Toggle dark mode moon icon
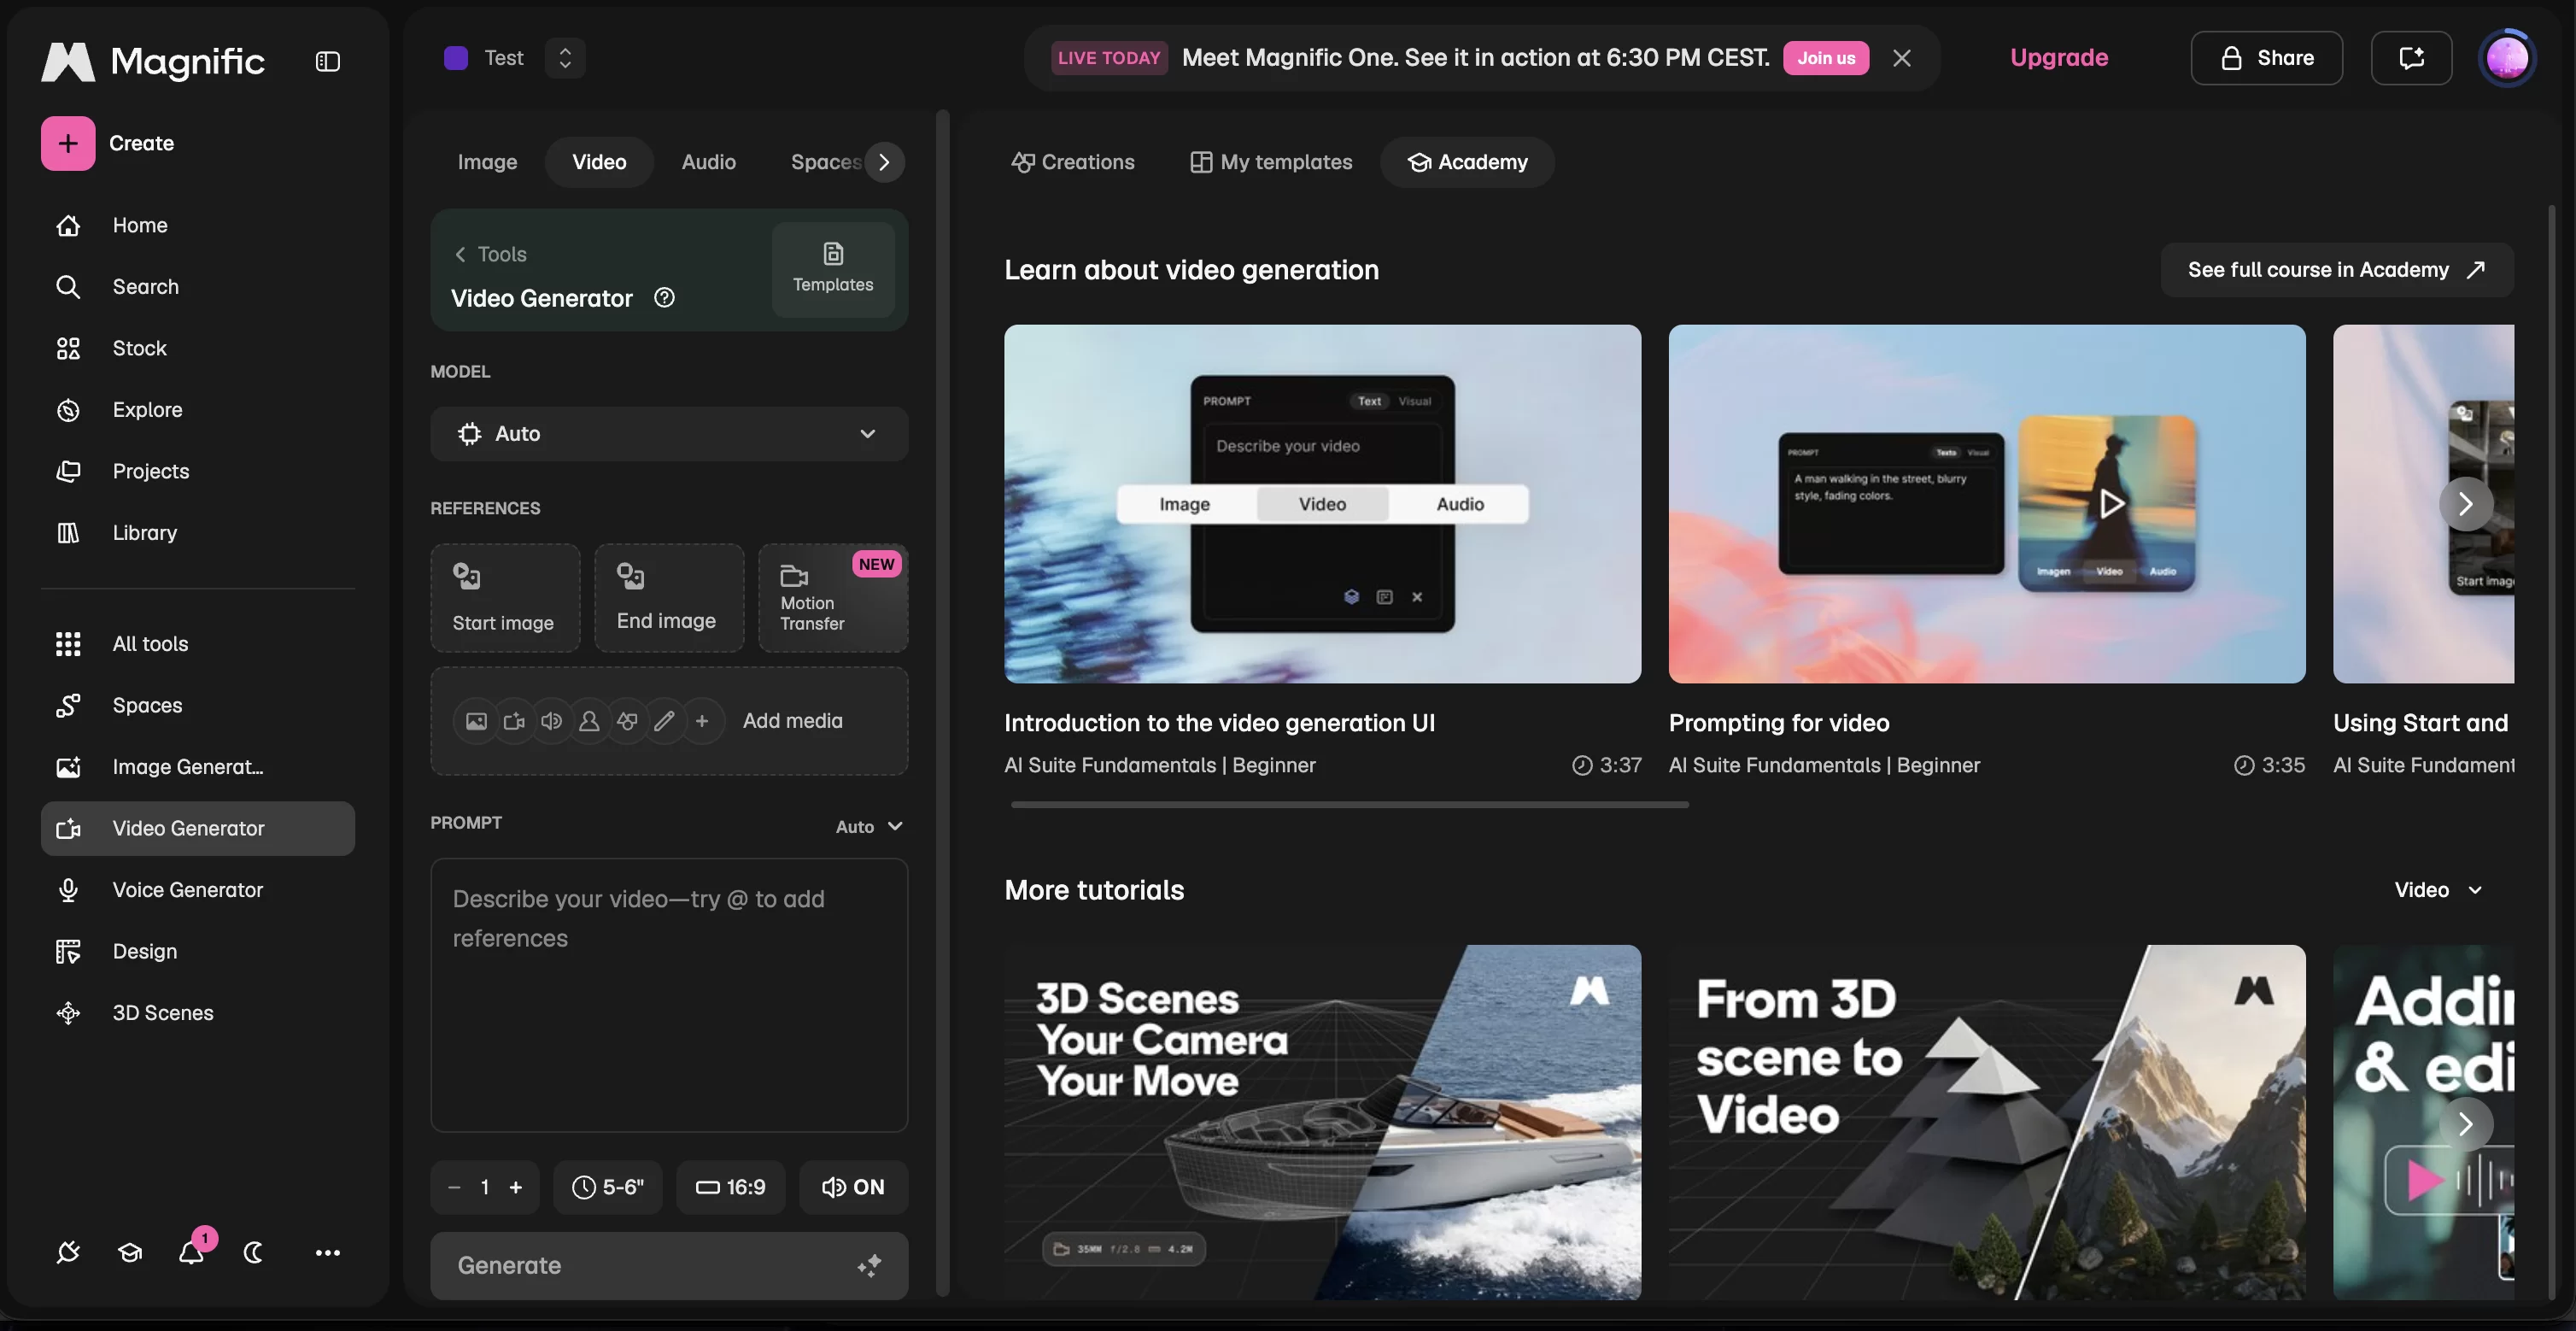This screenshot has height=1331, width=2576. click(x=254, y=1253)
